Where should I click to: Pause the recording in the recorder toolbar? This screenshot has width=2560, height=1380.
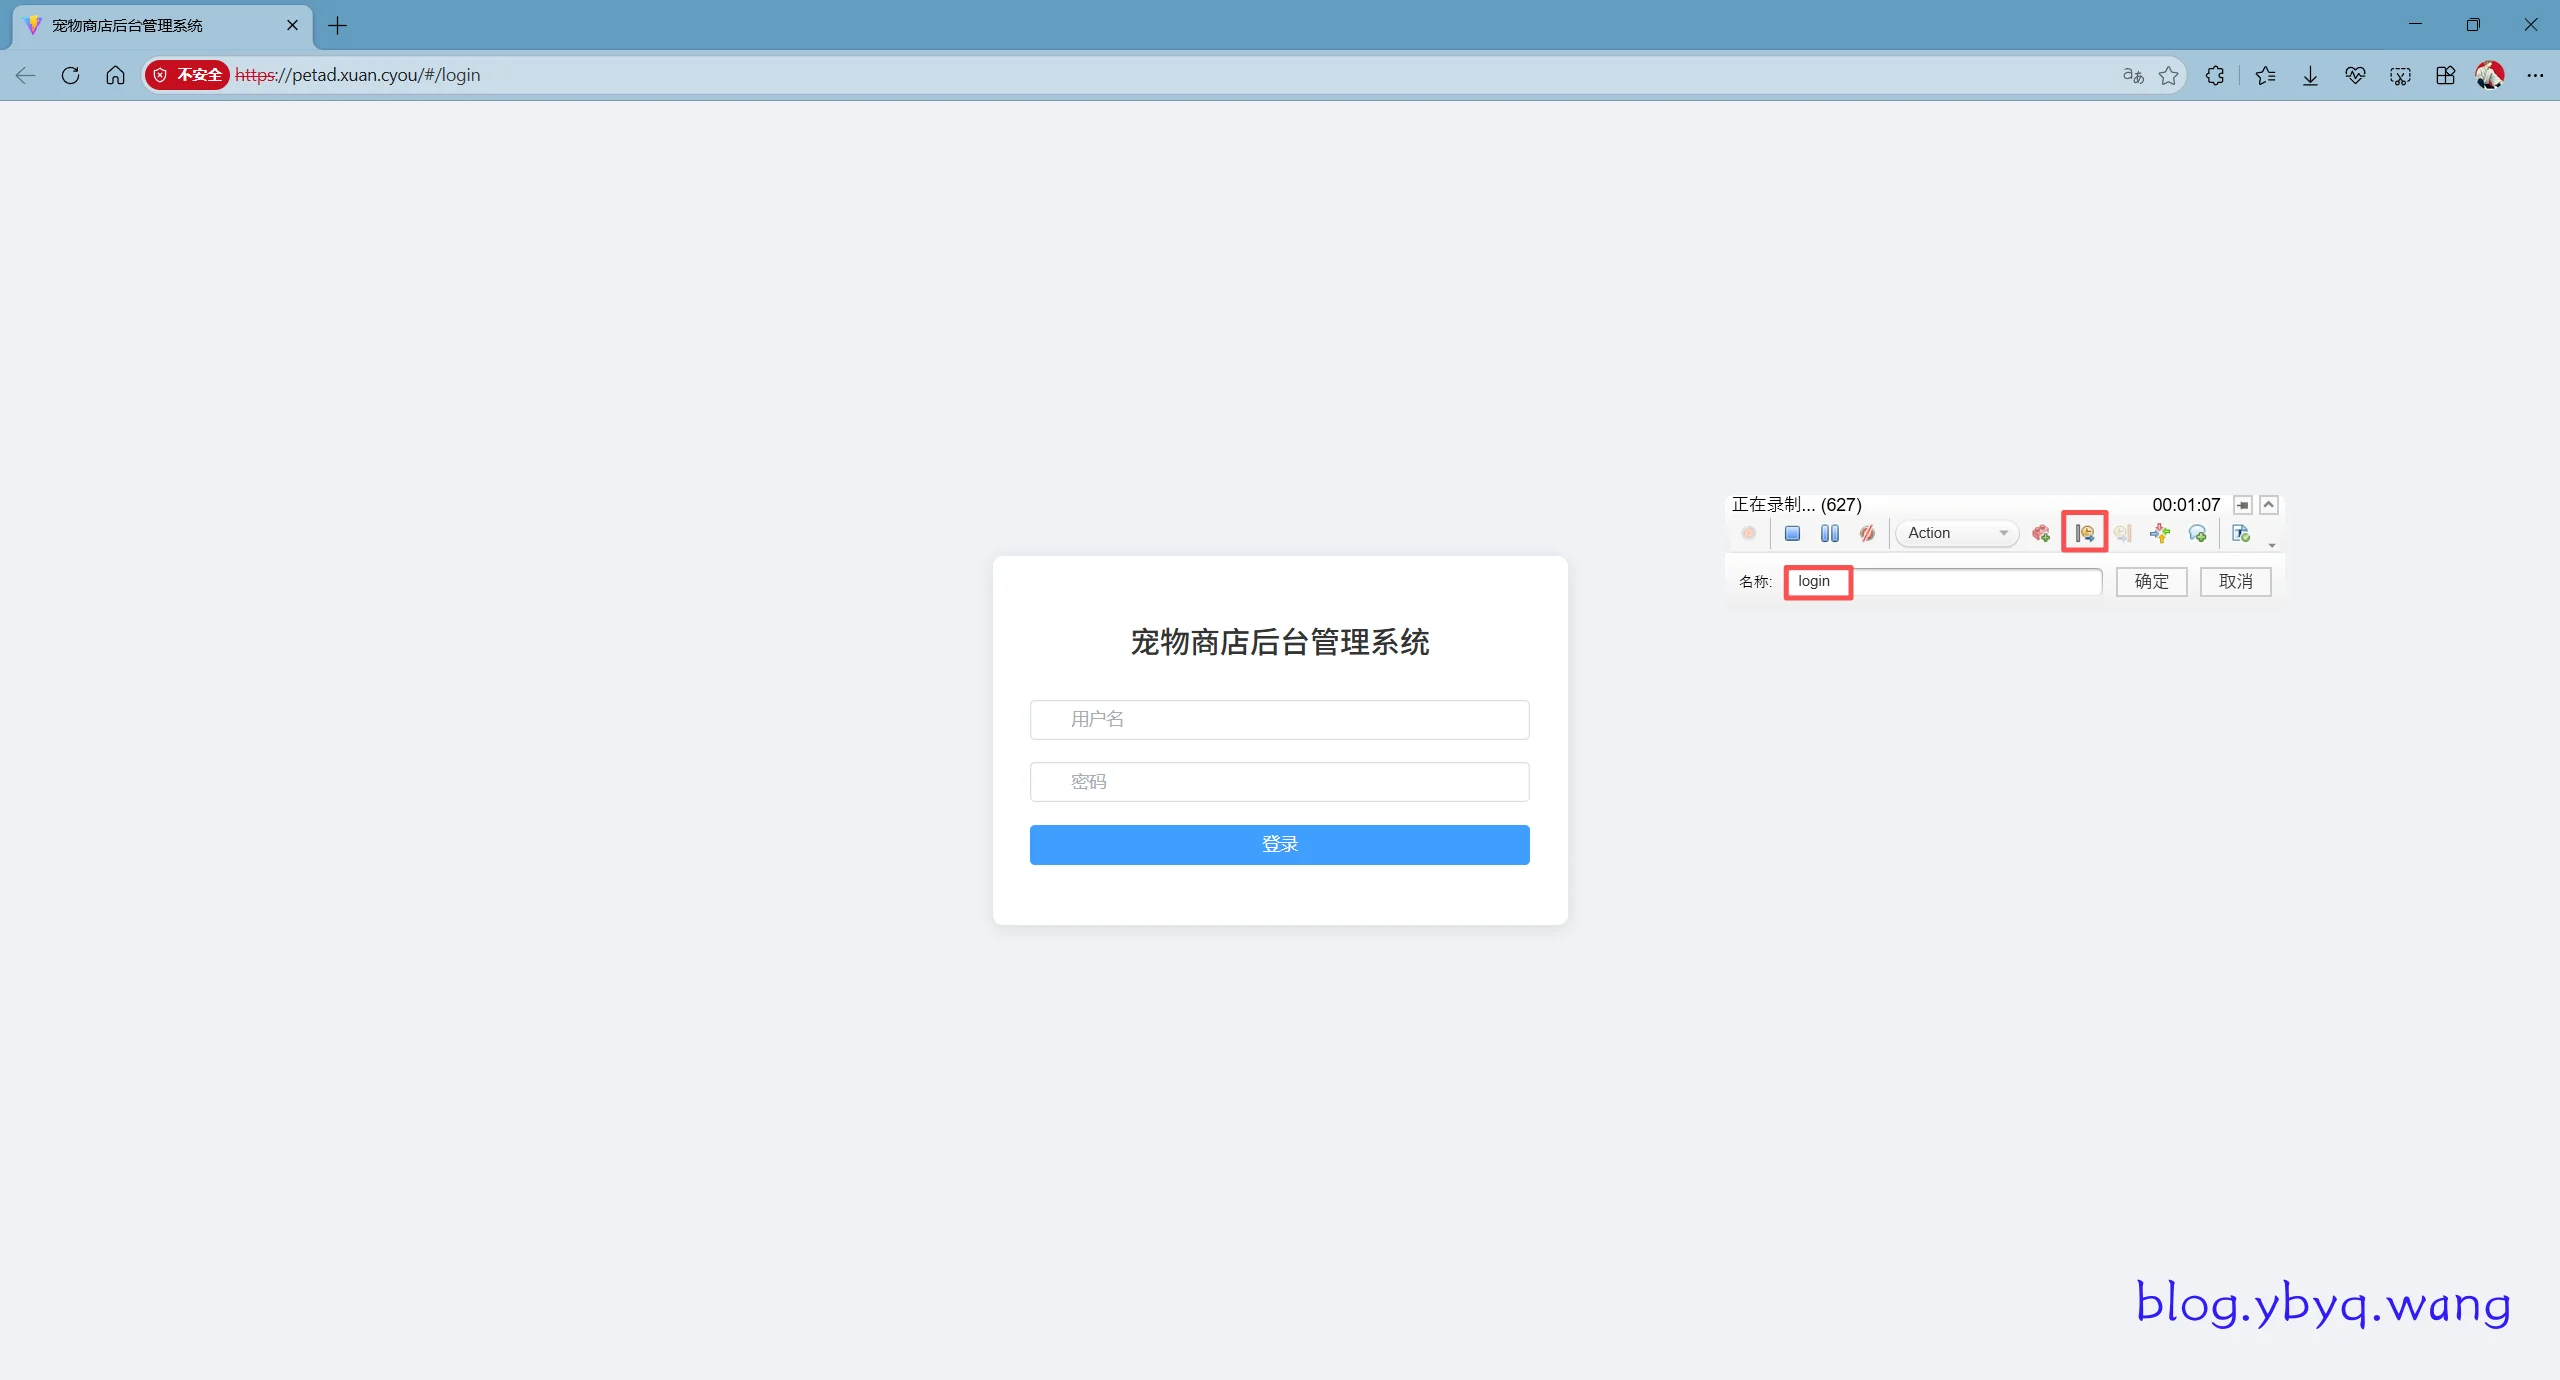click(1829, 533)
